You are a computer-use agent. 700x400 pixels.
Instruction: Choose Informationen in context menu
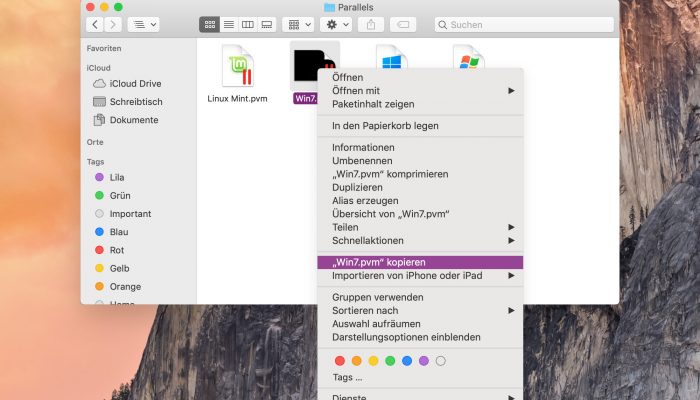(x=420, y=147)
